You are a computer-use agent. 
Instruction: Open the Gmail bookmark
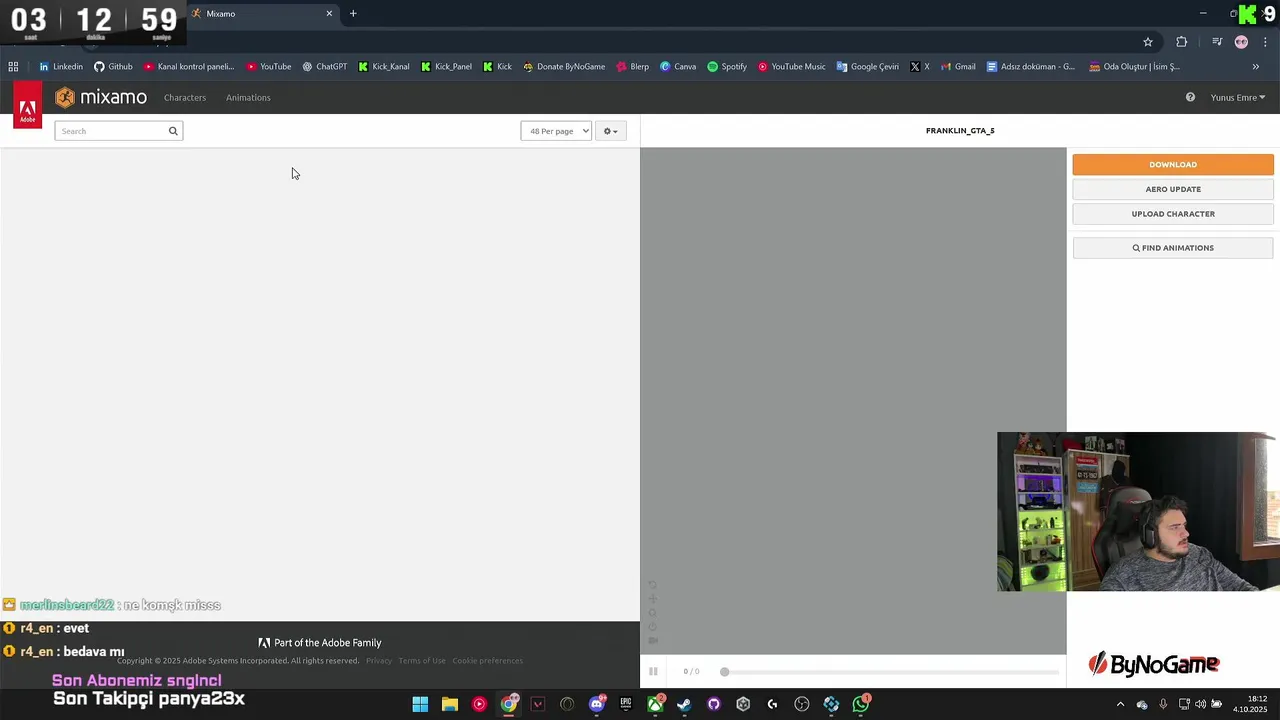click(958, 67)
